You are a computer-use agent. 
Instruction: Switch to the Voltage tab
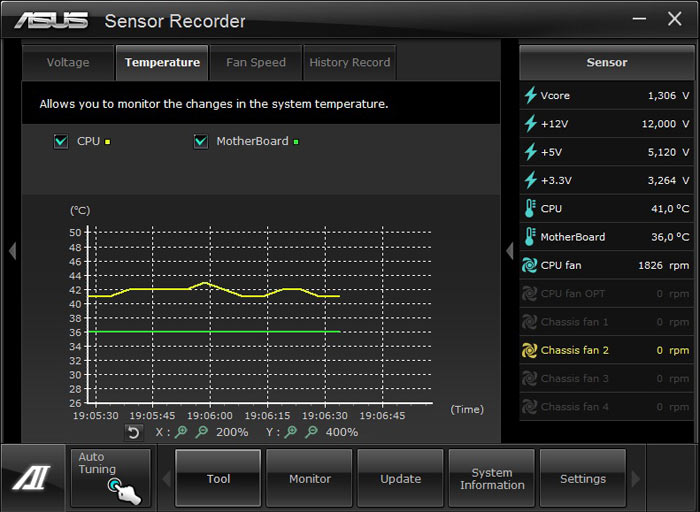pyautogui.click(x=68, y=62)
